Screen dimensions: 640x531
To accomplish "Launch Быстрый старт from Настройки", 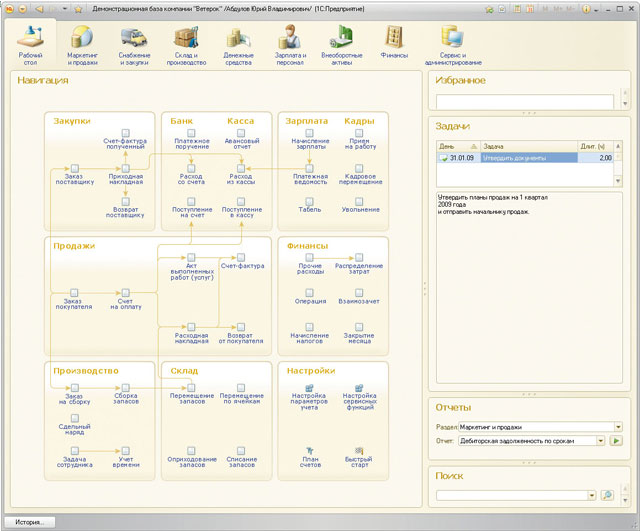I will pos(358,451).
